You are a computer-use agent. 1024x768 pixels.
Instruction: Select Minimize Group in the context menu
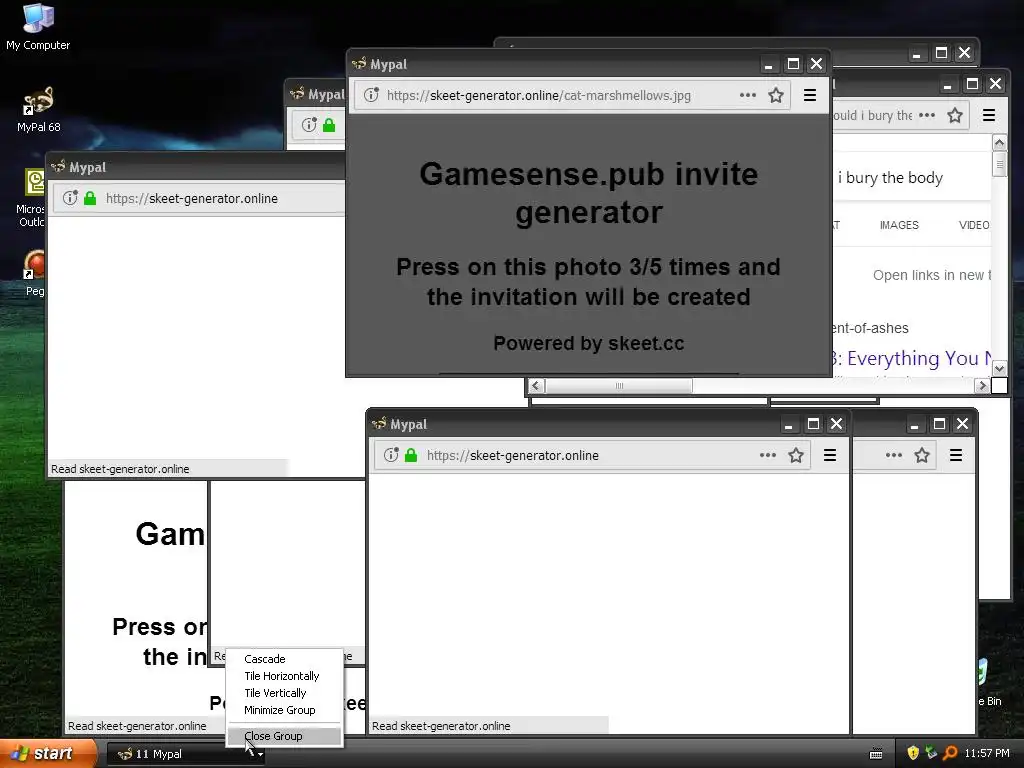click(x=280, y=710)
